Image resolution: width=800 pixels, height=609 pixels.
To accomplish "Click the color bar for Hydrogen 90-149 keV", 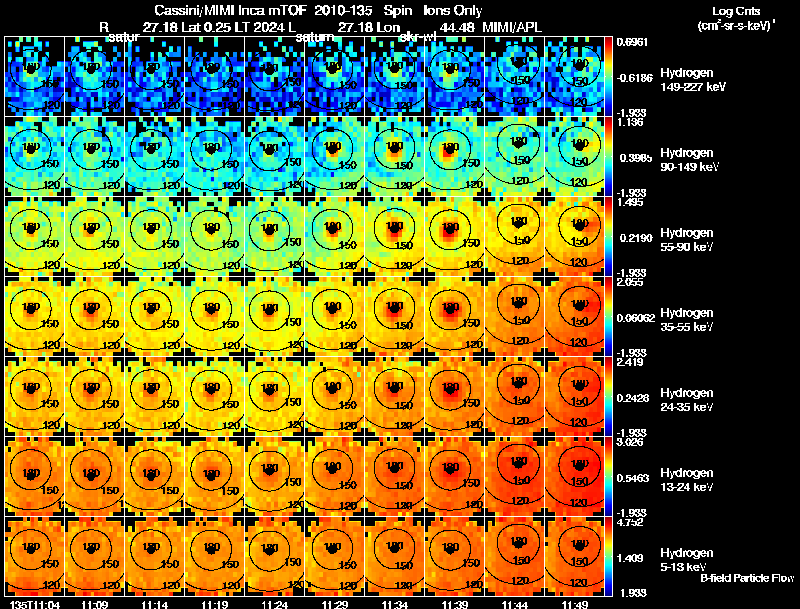I will coord(609,157).
